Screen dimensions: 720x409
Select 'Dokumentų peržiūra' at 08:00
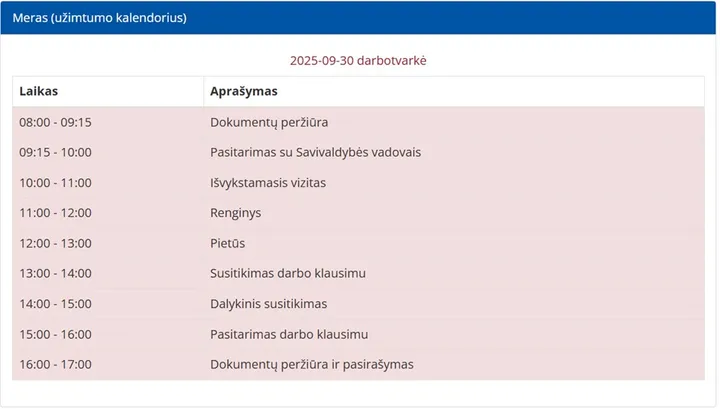pyautogui.click(x=269, y=123)
